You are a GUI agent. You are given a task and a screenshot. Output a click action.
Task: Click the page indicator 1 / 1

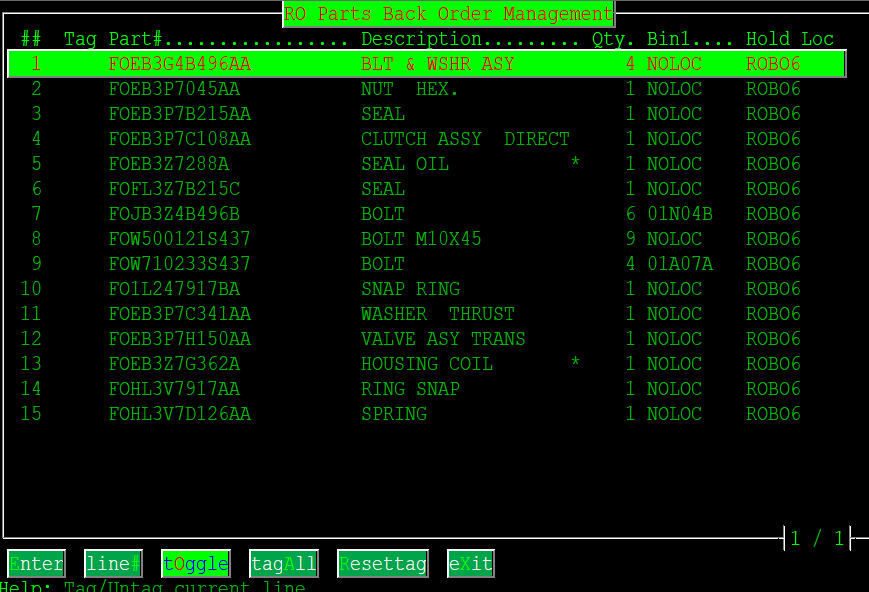[817, 538]
